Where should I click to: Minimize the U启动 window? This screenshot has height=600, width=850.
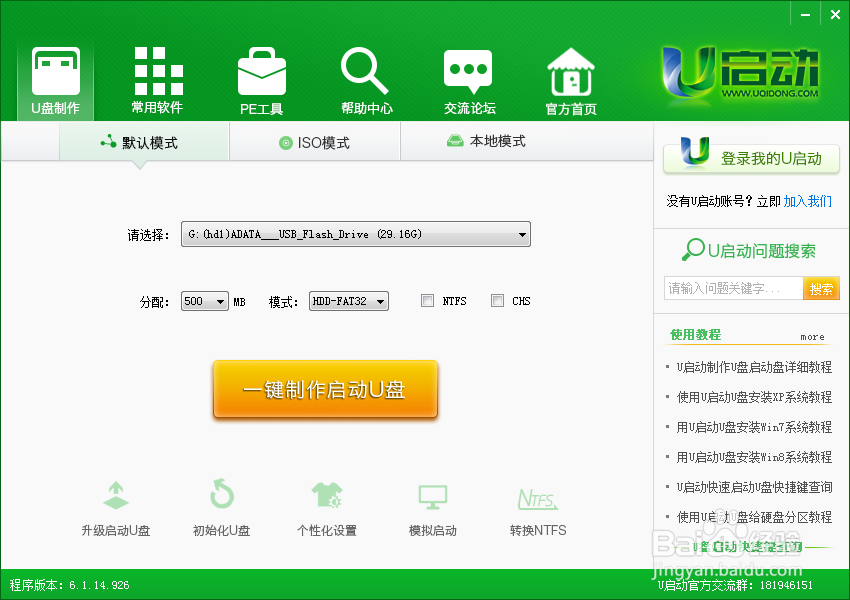point(806,15)
